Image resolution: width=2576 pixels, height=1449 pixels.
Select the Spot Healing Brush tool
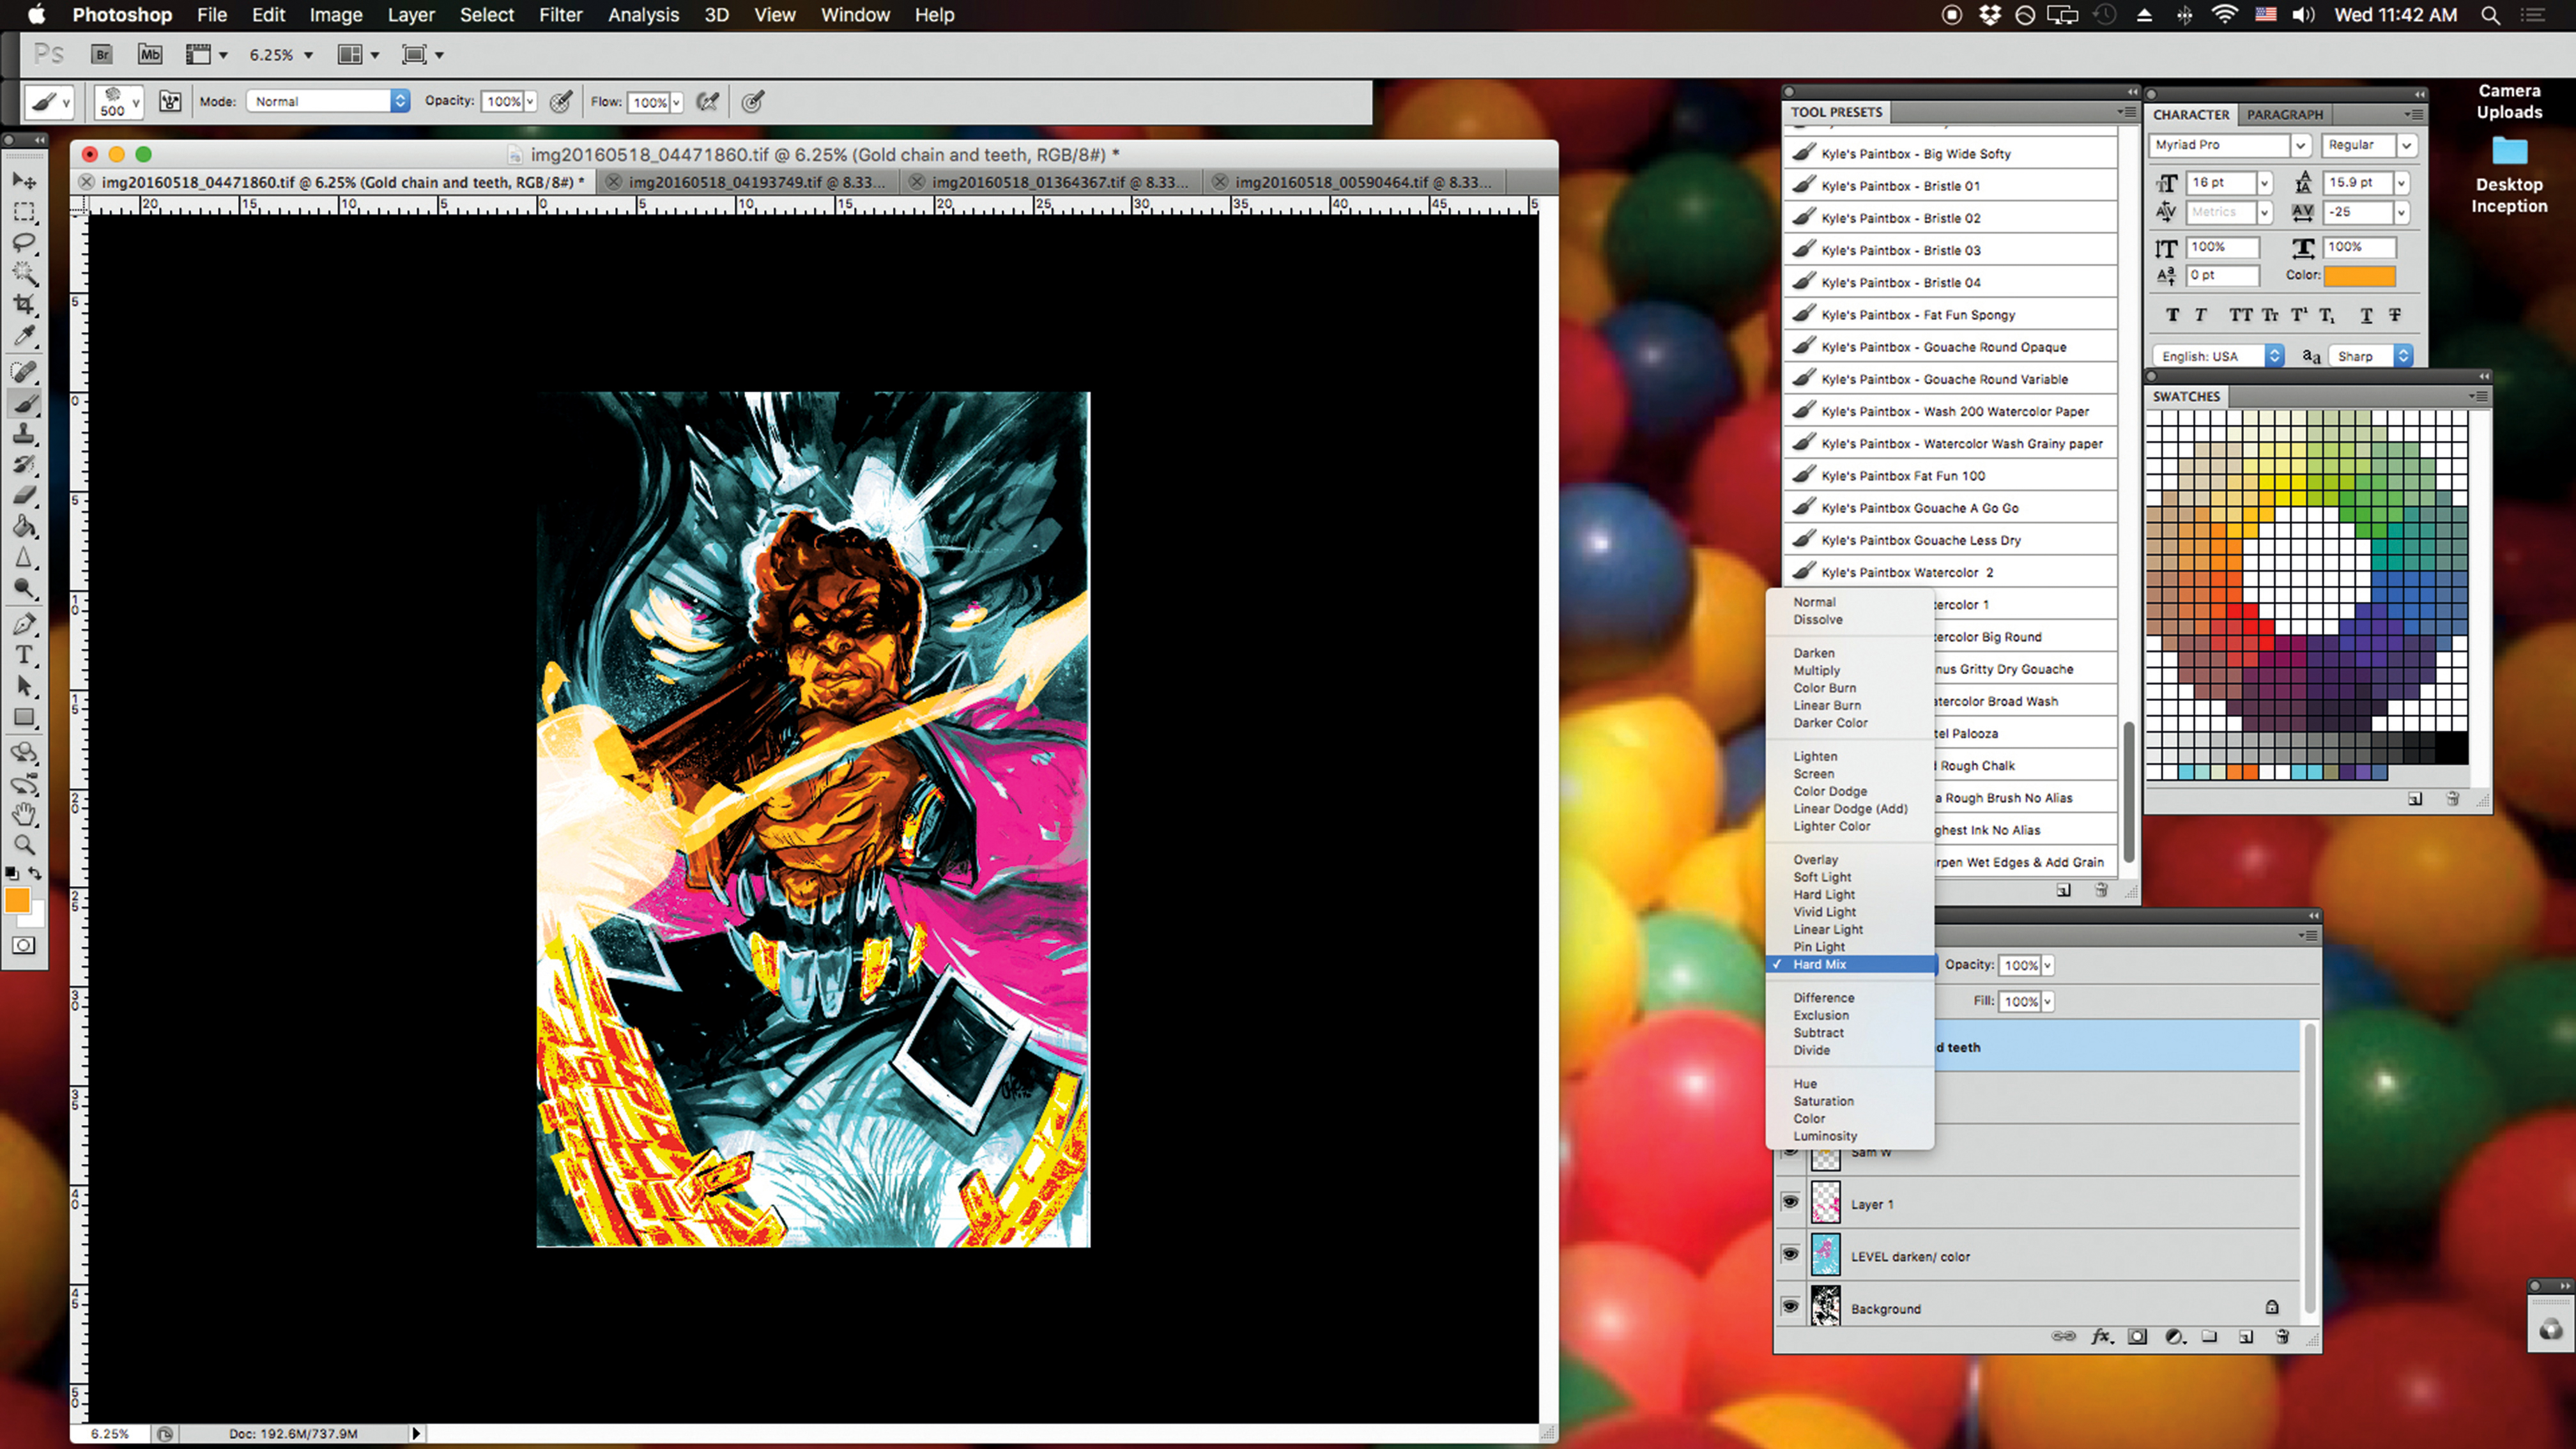pyautogui.click(x=24, y=372)
